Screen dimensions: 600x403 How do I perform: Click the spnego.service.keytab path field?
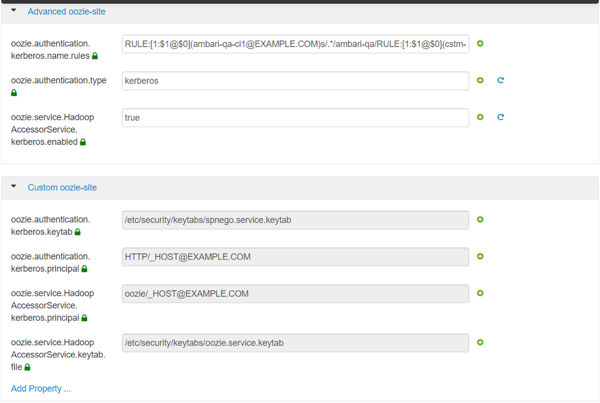click(x=295, y=220)
